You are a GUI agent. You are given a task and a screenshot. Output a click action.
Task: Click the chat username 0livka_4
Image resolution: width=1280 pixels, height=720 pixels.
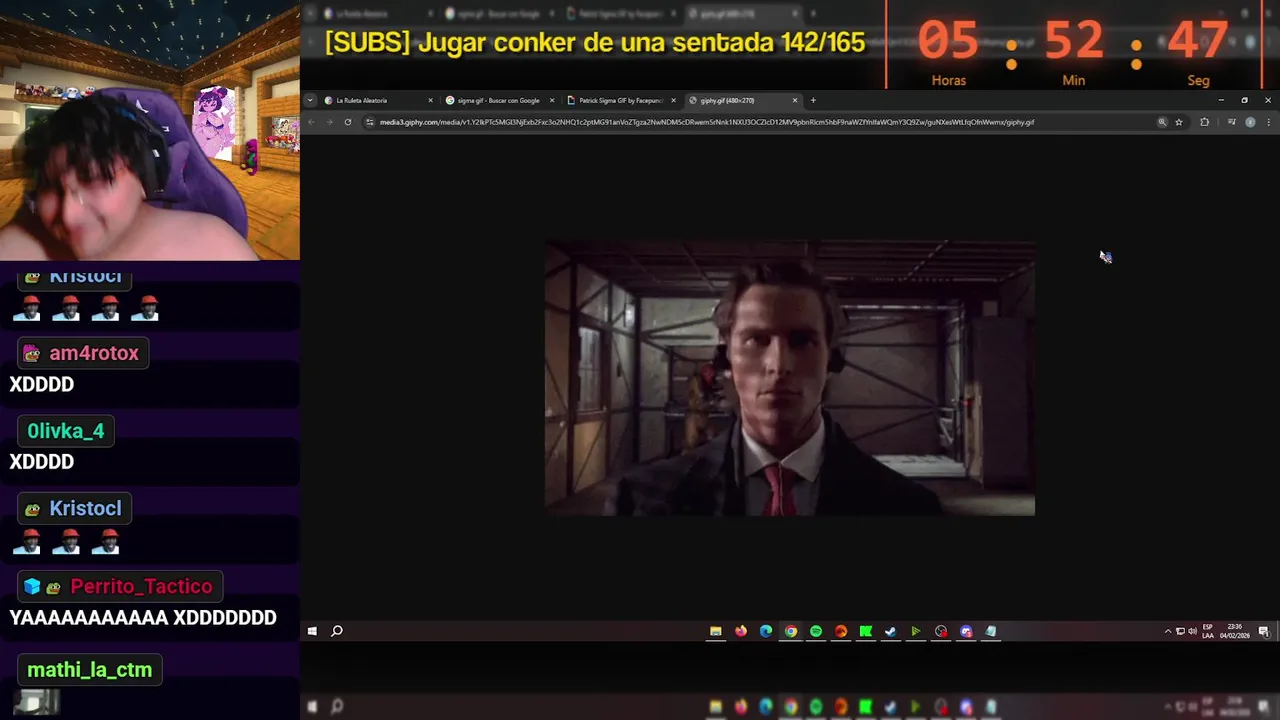click(x=65, y=431)
